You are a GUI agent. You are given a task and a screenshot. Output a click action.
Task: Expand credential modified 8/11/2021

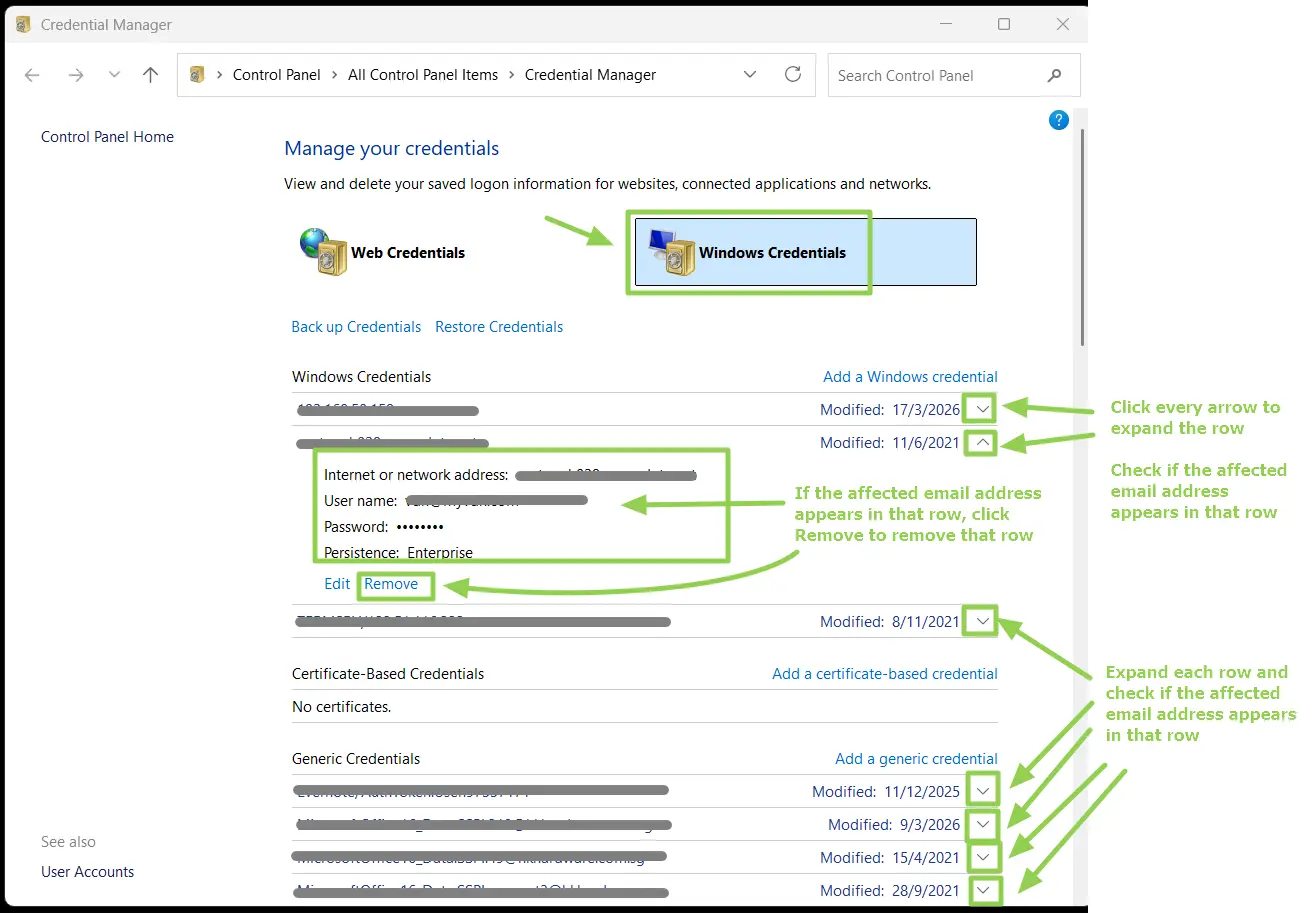(x=982, y=621)
